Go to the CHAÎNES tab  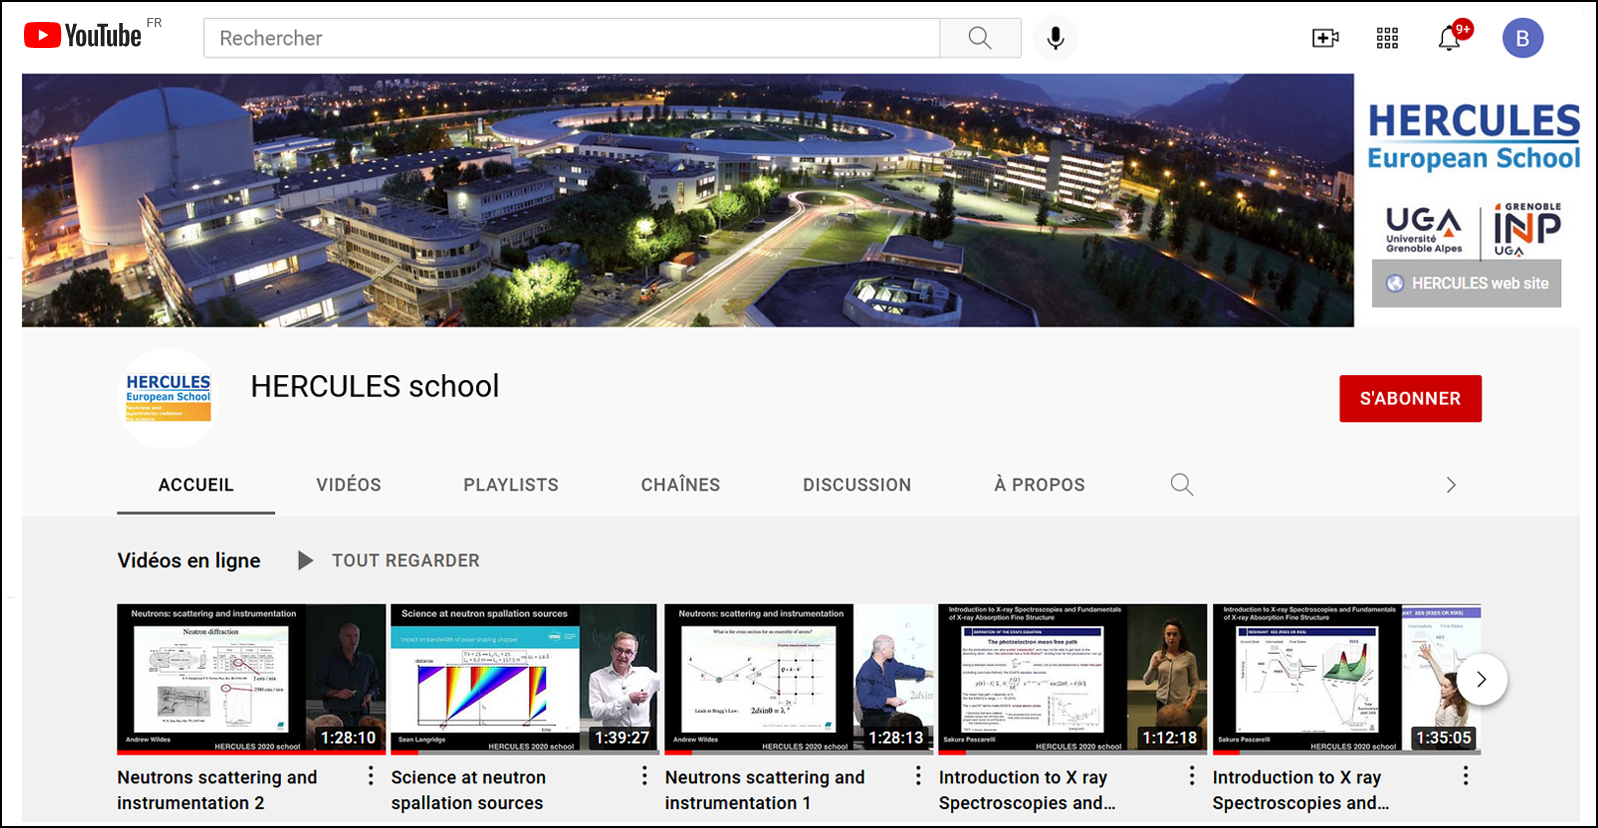coord(680,485)
